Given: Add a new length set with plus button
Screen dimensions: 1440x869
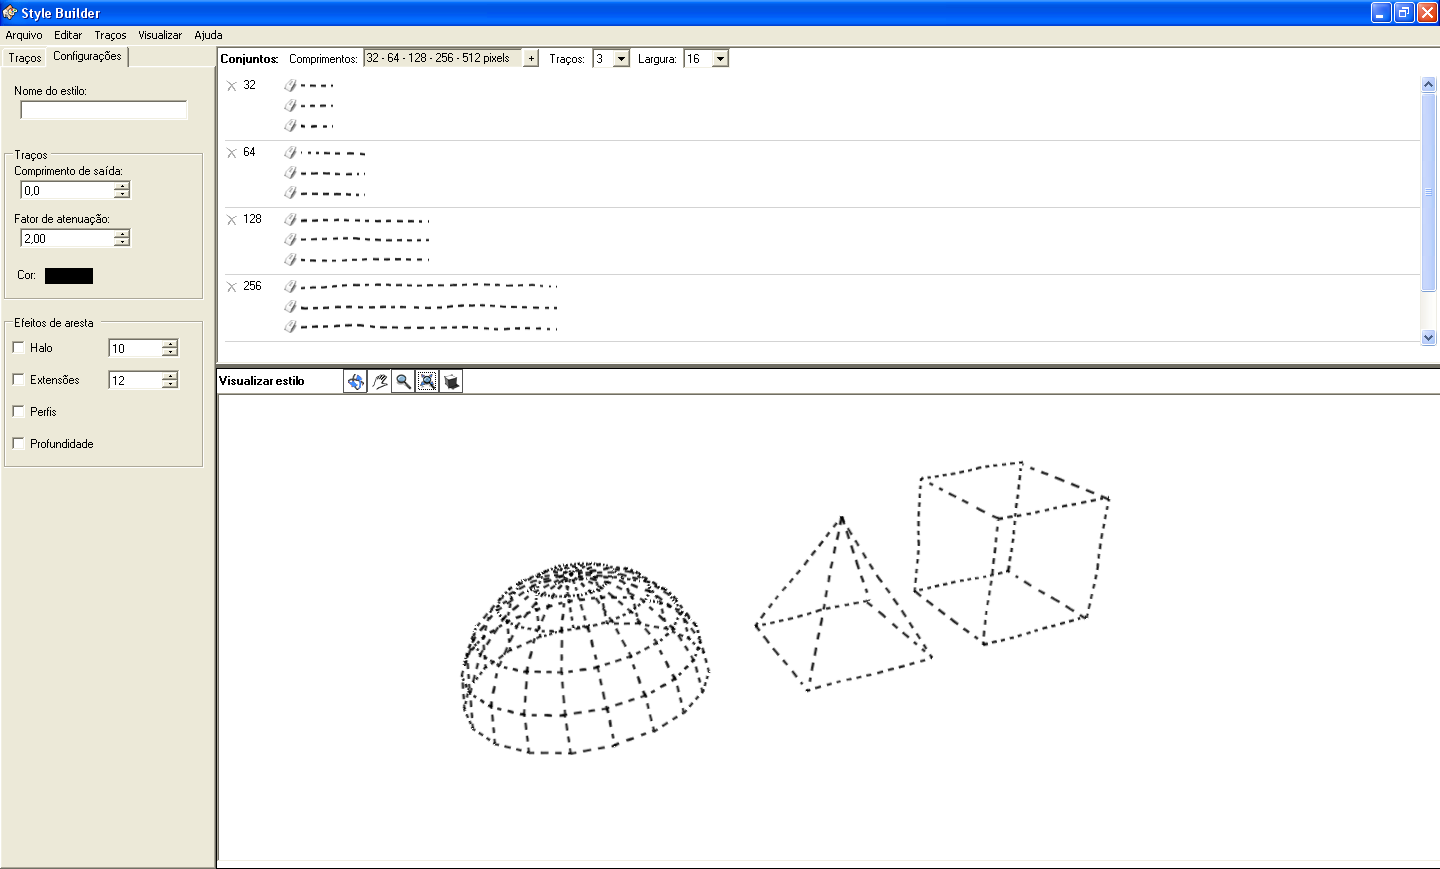Looking at the screenshot, I should tap(531, 59).
